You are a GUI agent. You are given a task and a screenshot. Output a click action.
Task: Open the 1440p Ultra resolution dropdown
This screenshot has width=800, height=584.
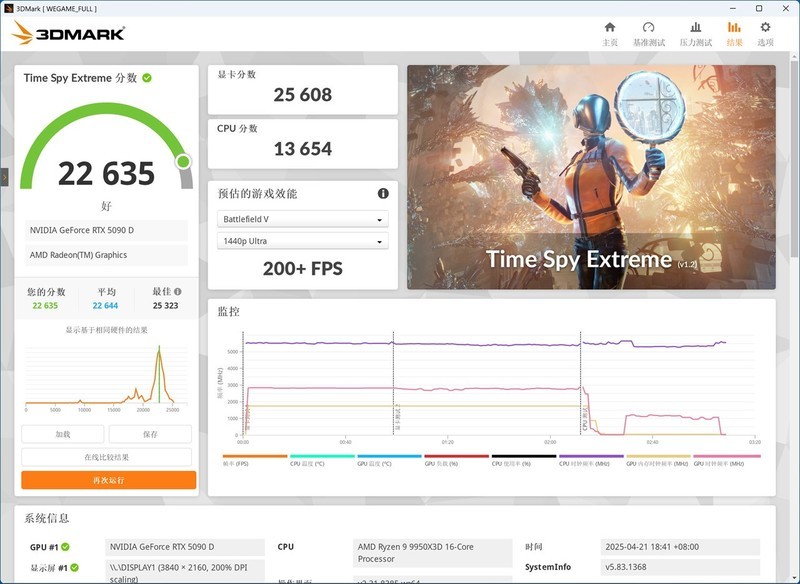coord(301,240)
